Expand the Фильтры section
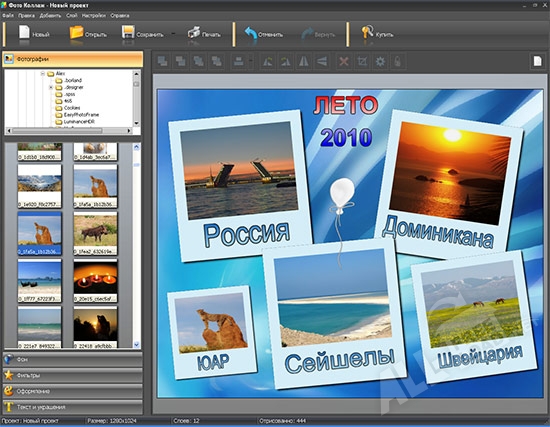This screenshot has height=427, width=550. coord(73,375)
